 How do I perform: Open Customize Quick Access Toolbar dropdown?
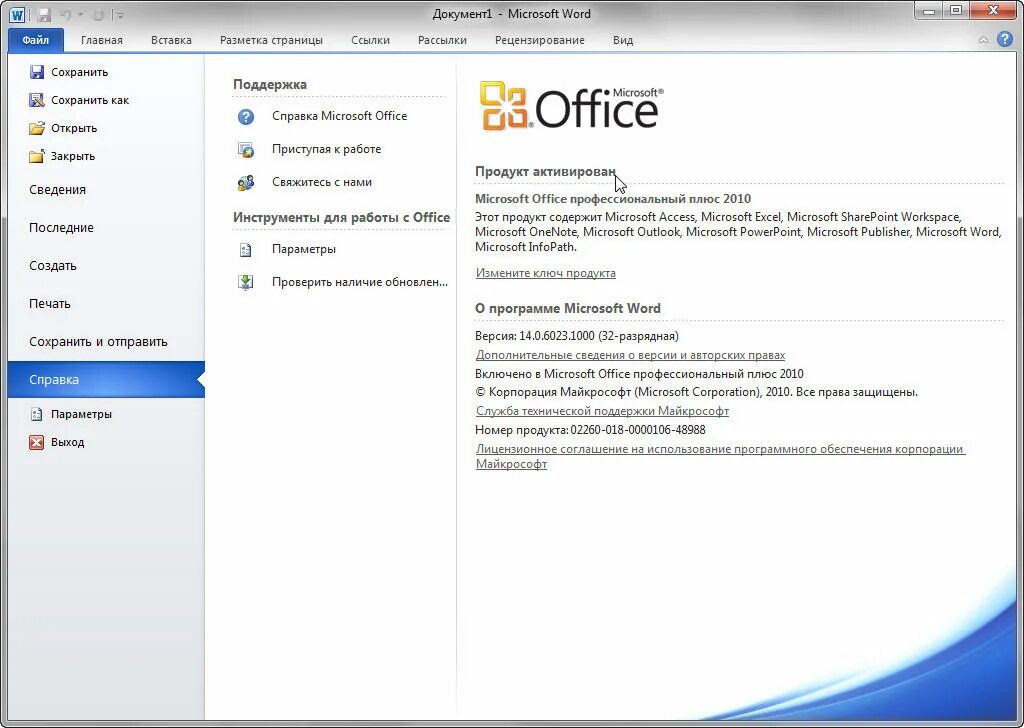(x=120, y=14)
